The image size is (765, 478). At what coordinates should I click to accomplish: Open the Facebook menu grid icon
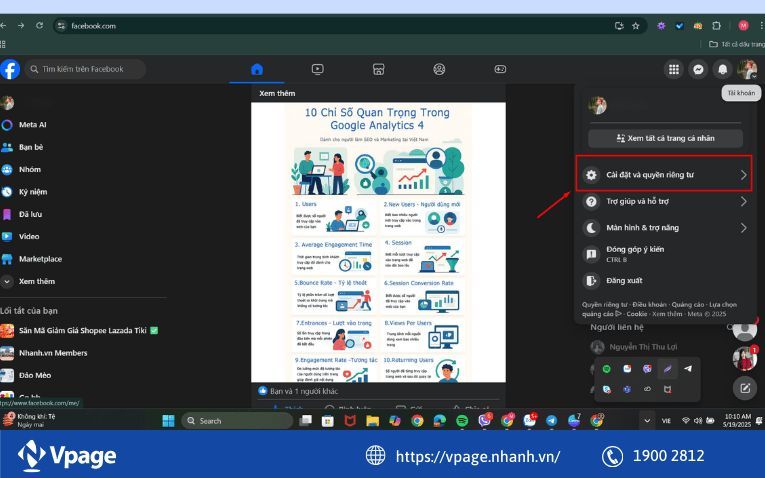pos(674,70)
